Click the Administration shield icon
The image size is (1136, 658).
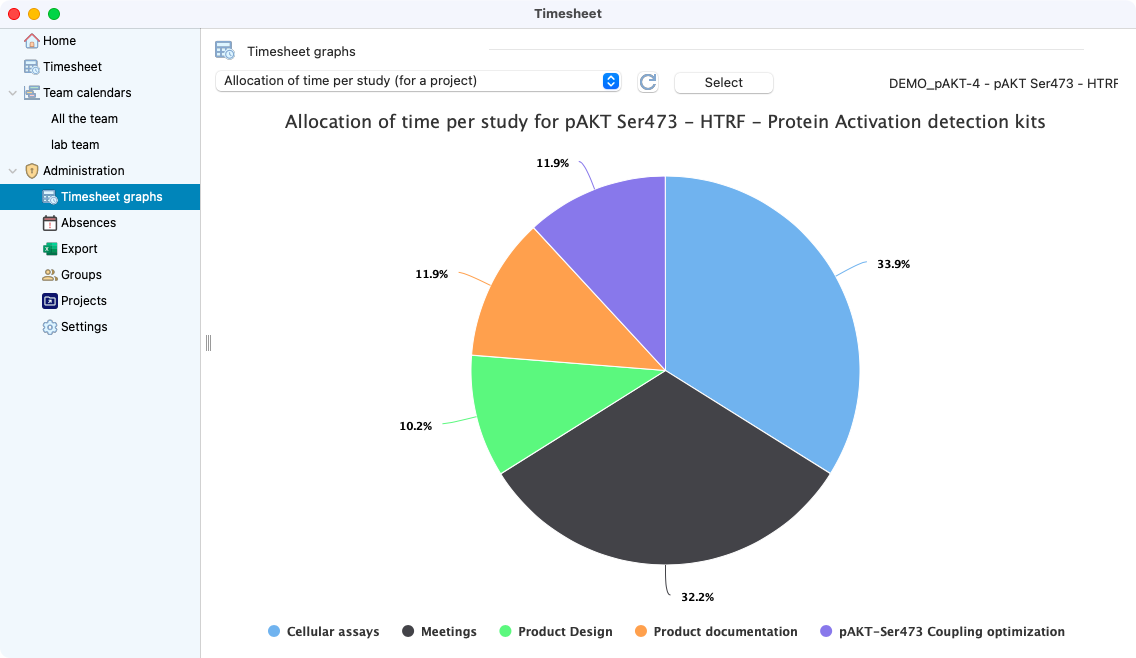(x=31, y=171)
